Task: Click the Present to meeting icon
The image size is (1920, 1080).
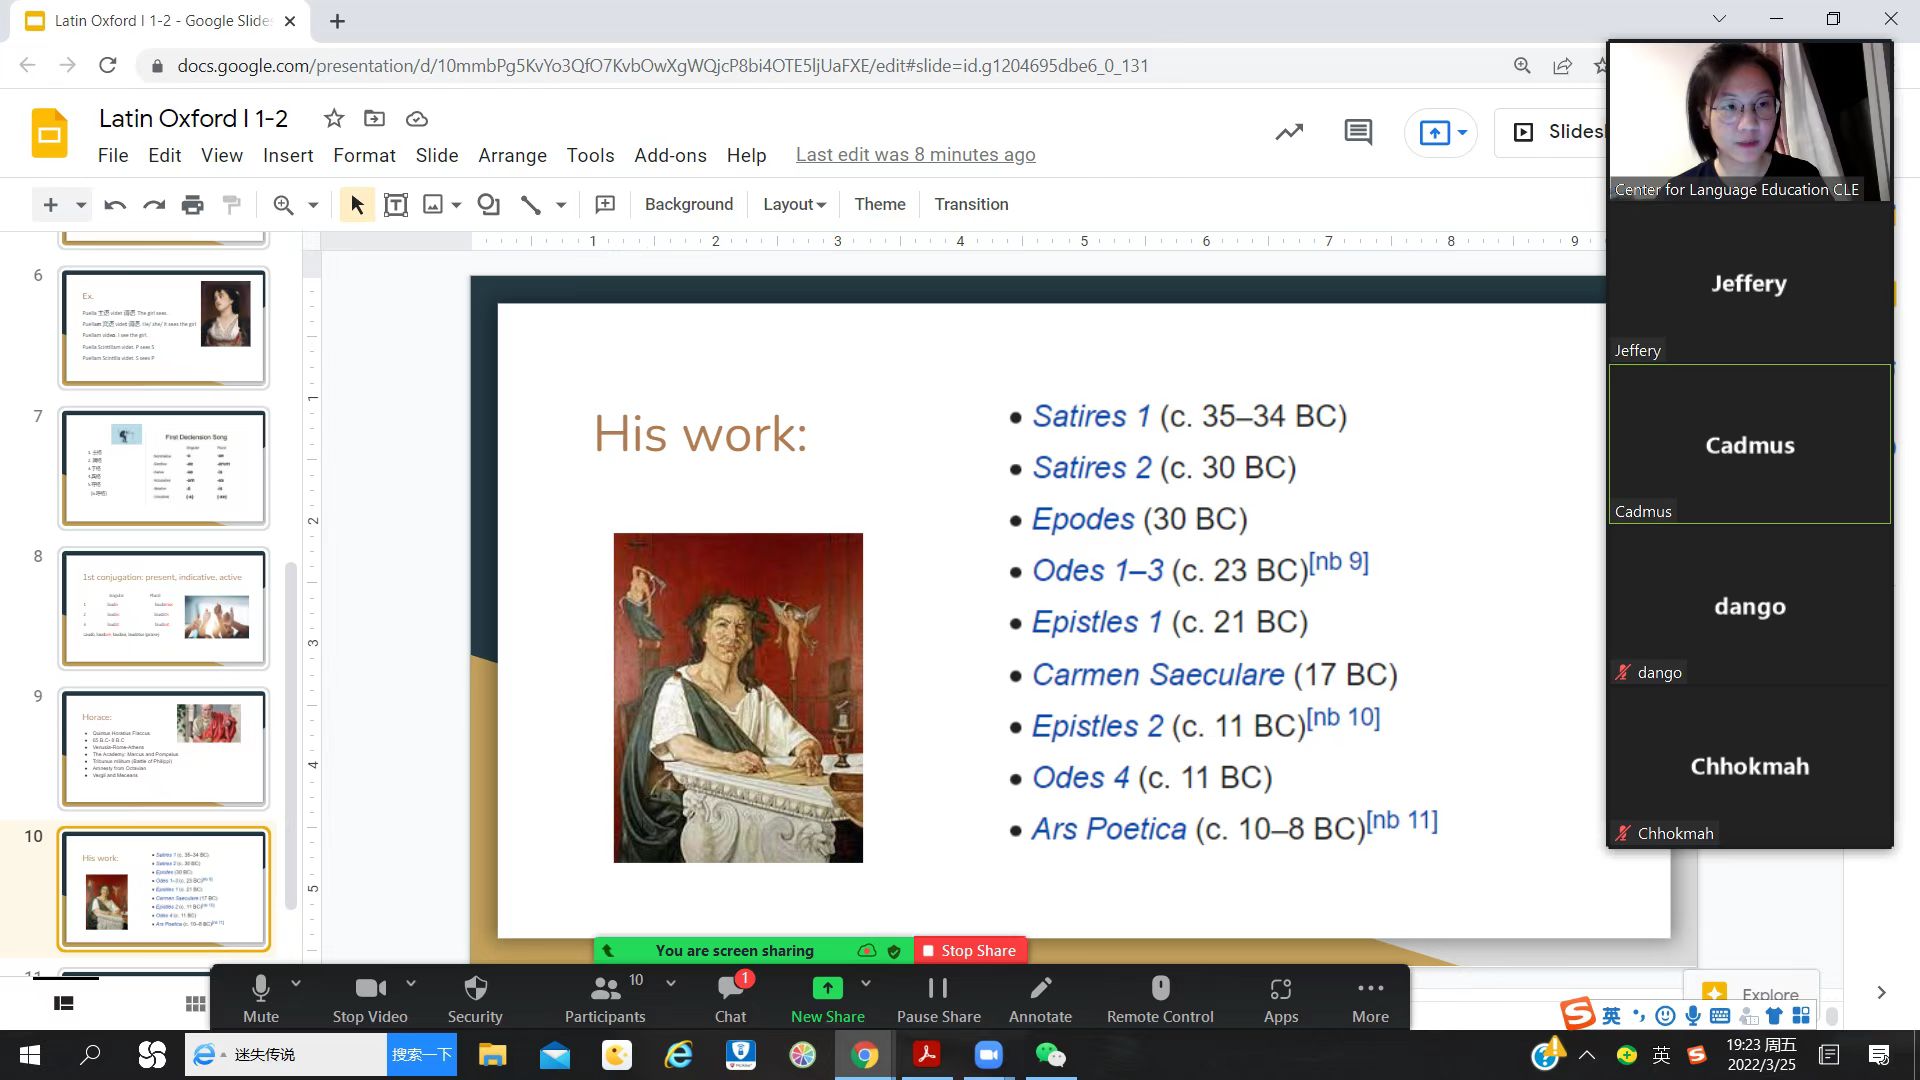Action: (x=1434, y=132)
